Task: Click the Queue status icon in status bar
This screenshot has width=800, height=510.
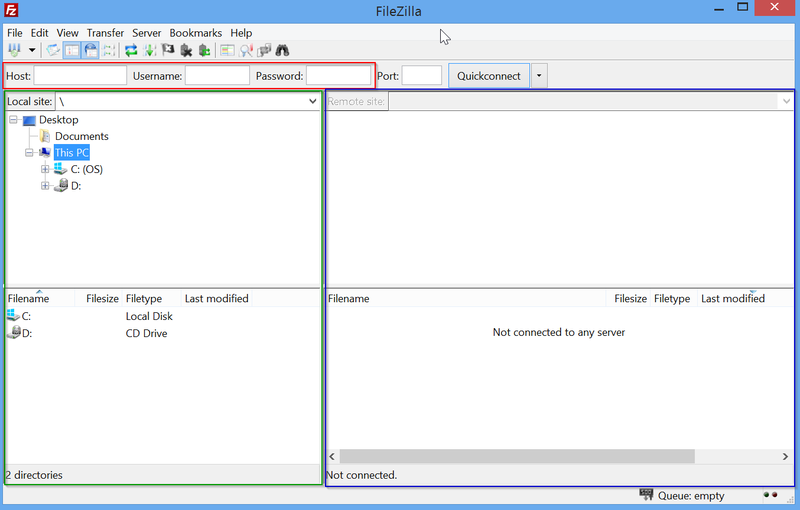Action: pyautogui.click(x=646, y=495)
